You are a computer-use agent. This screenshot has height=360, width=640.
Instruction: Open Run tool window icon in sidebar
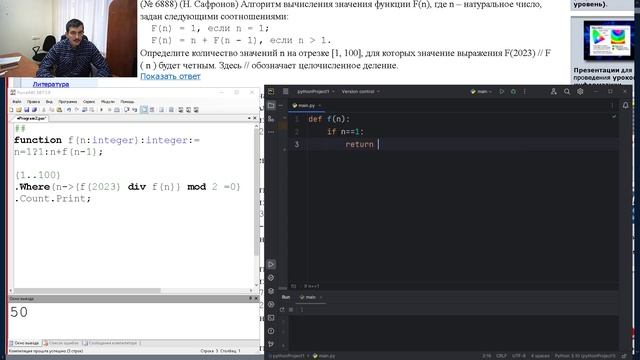coord(271,264)
